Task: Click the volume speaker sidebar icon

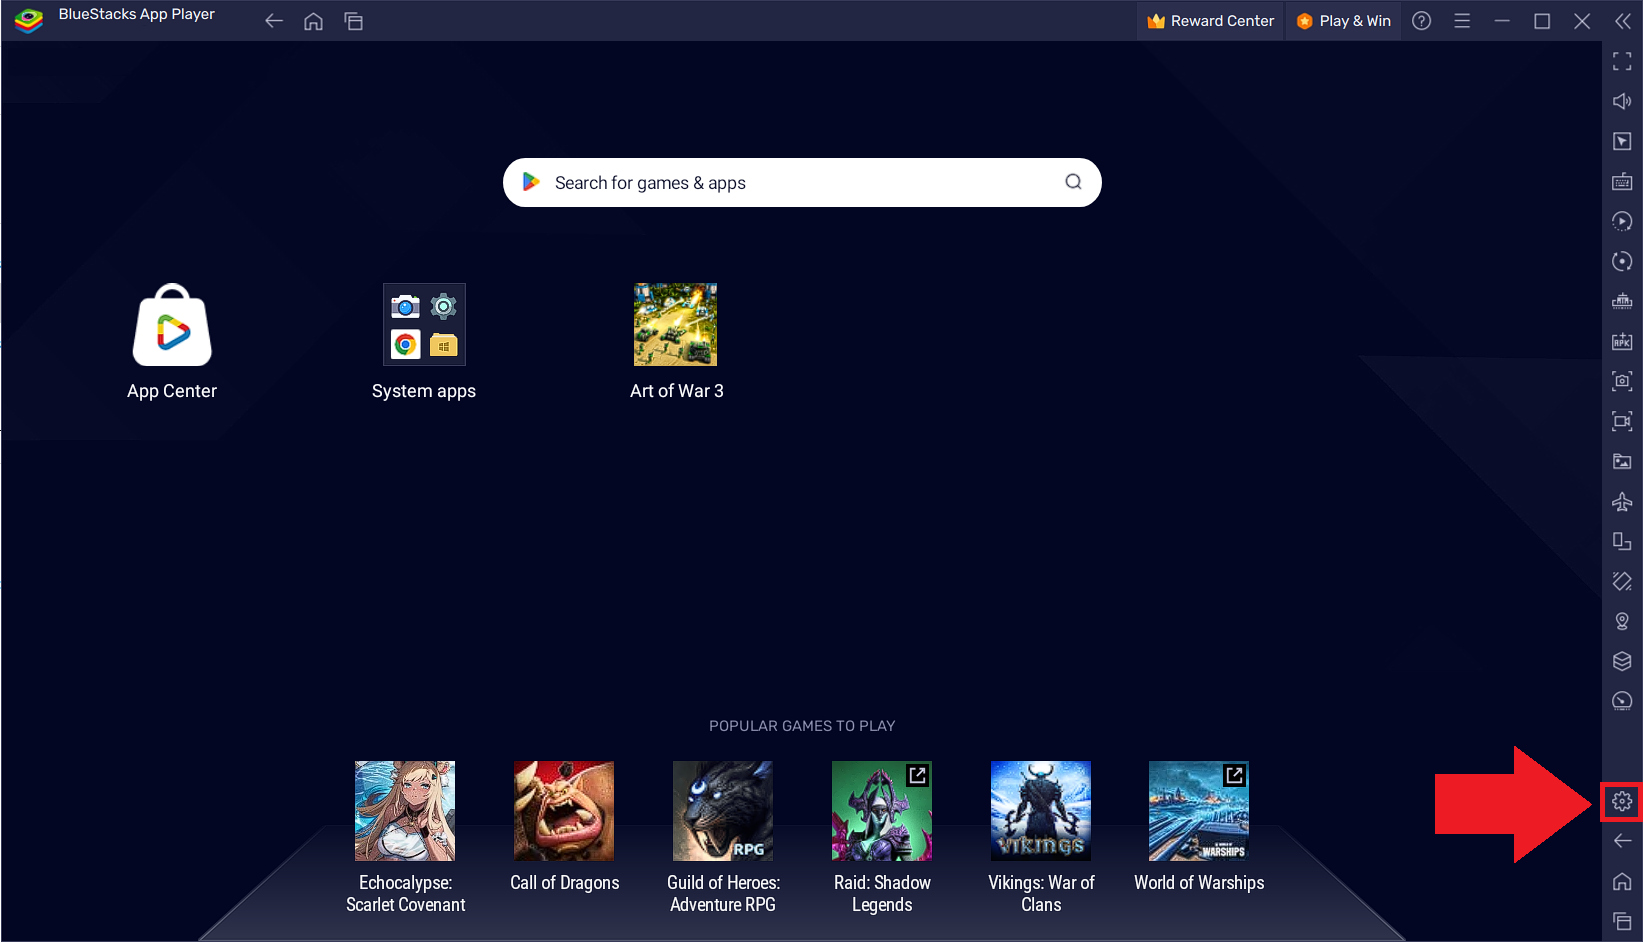Action: [x=1622, y=101]
